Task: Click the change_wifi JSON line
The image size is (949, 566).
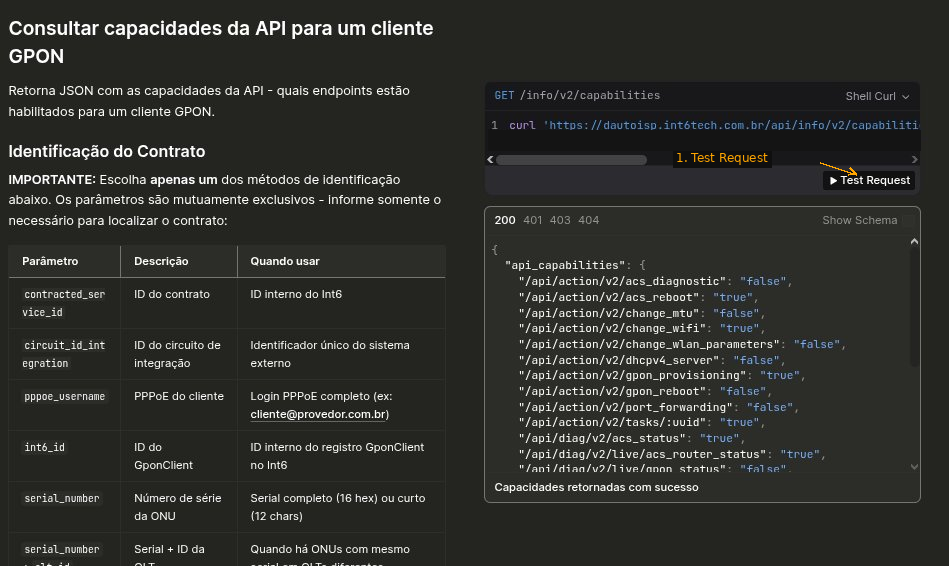Action: coord(642,328)
